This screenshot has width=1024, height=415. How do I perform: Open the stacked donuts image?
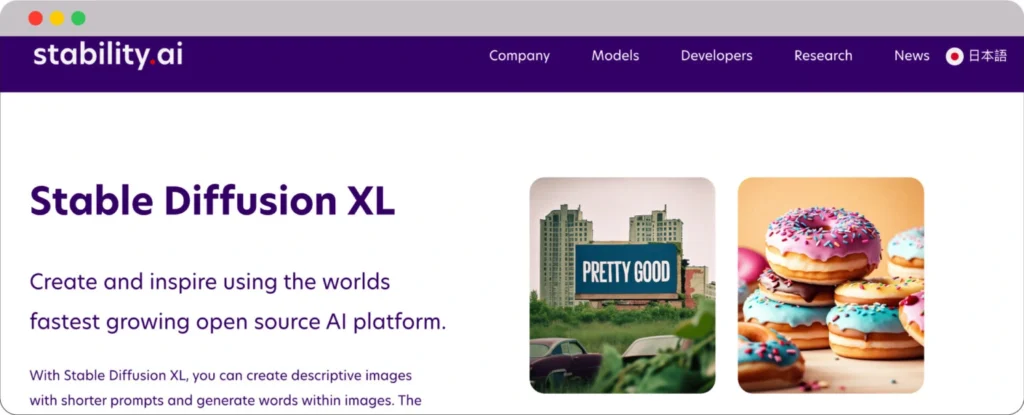[x=830, y=285]
